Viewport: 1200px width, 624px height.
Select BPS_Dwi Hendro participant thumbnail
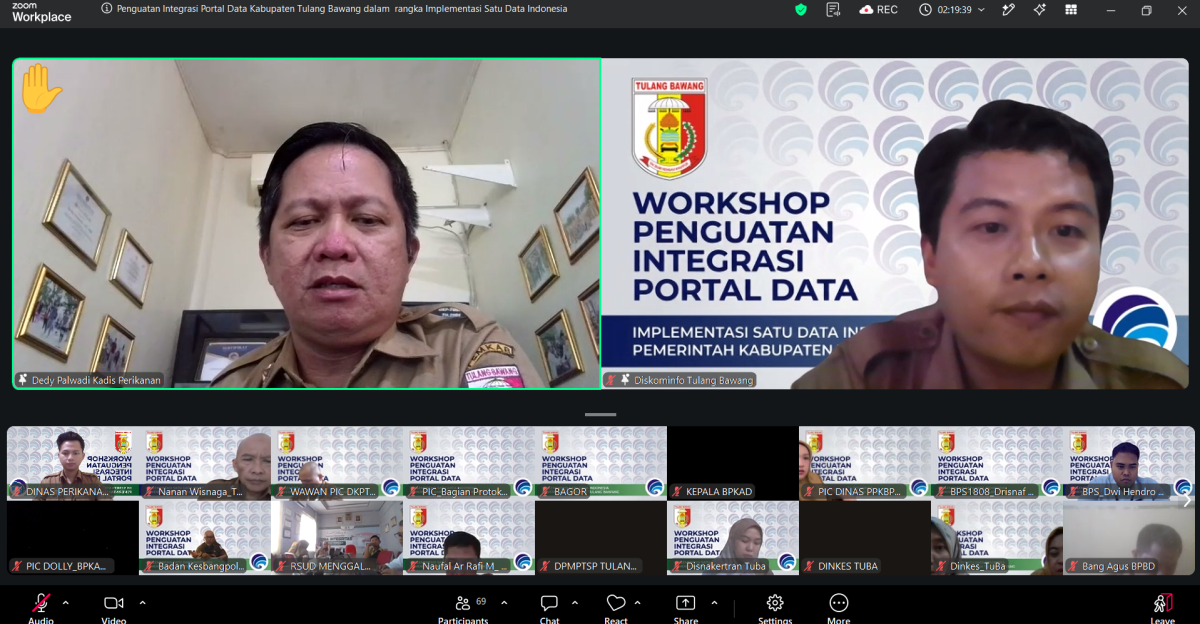tap(1129, 463)
